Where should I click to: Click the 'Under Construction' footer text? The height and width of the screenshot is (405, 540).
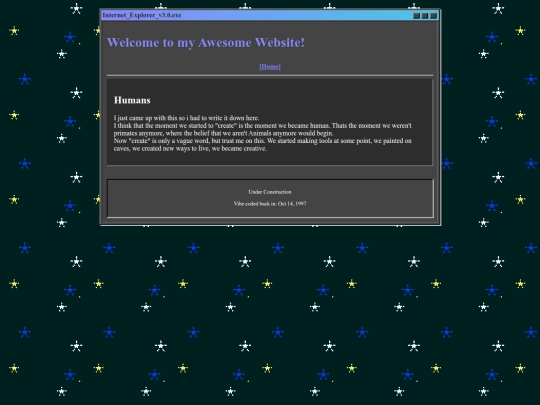[270, 192]
